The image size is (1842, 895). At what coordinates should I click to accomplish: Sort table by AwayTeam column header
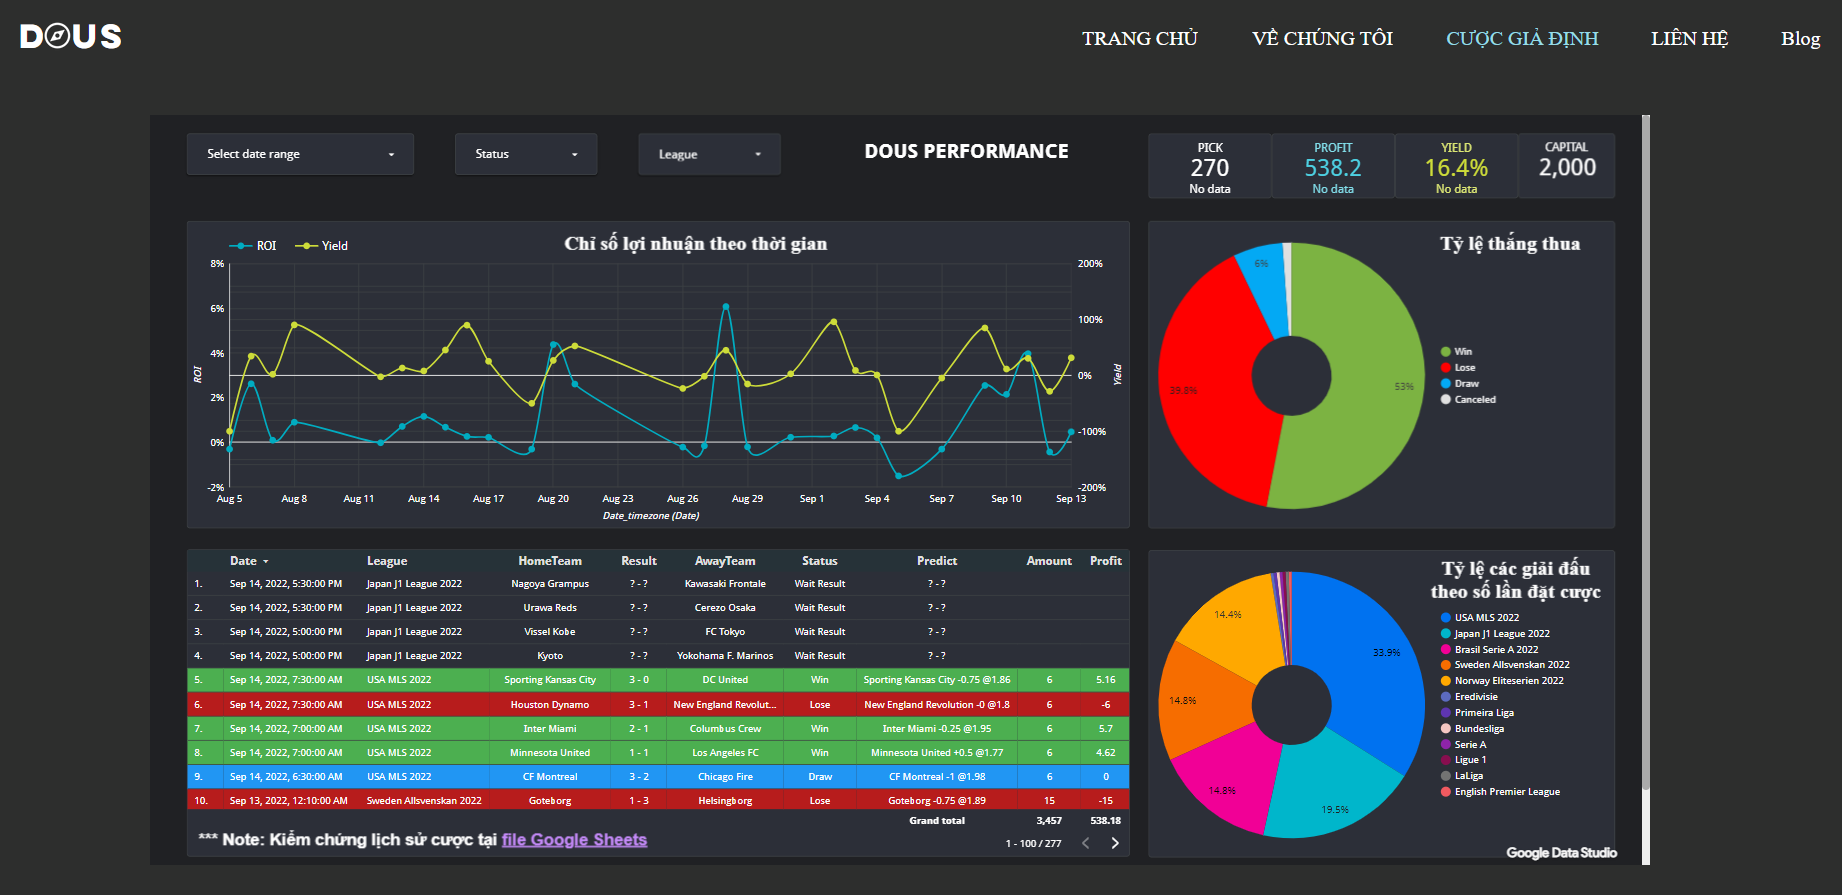coord(725,561)
